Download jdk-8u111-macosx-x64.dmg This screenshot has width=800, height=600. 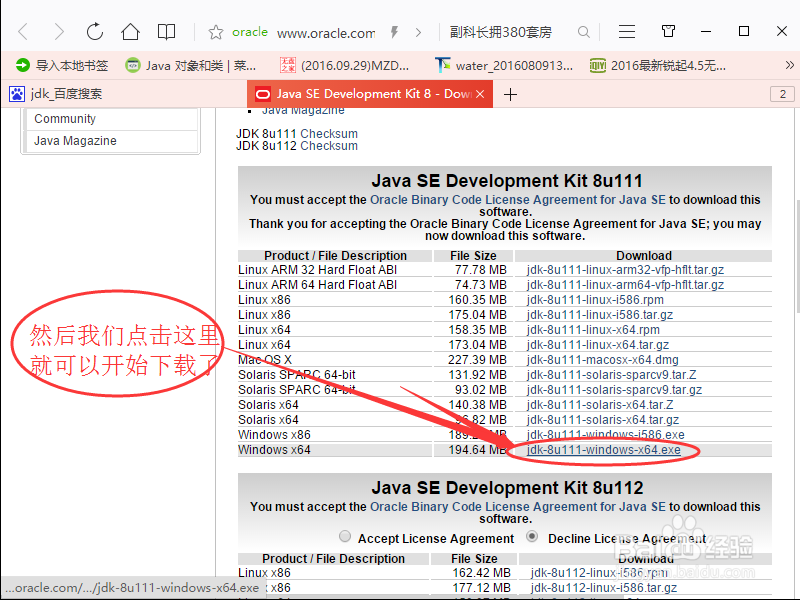603,360
